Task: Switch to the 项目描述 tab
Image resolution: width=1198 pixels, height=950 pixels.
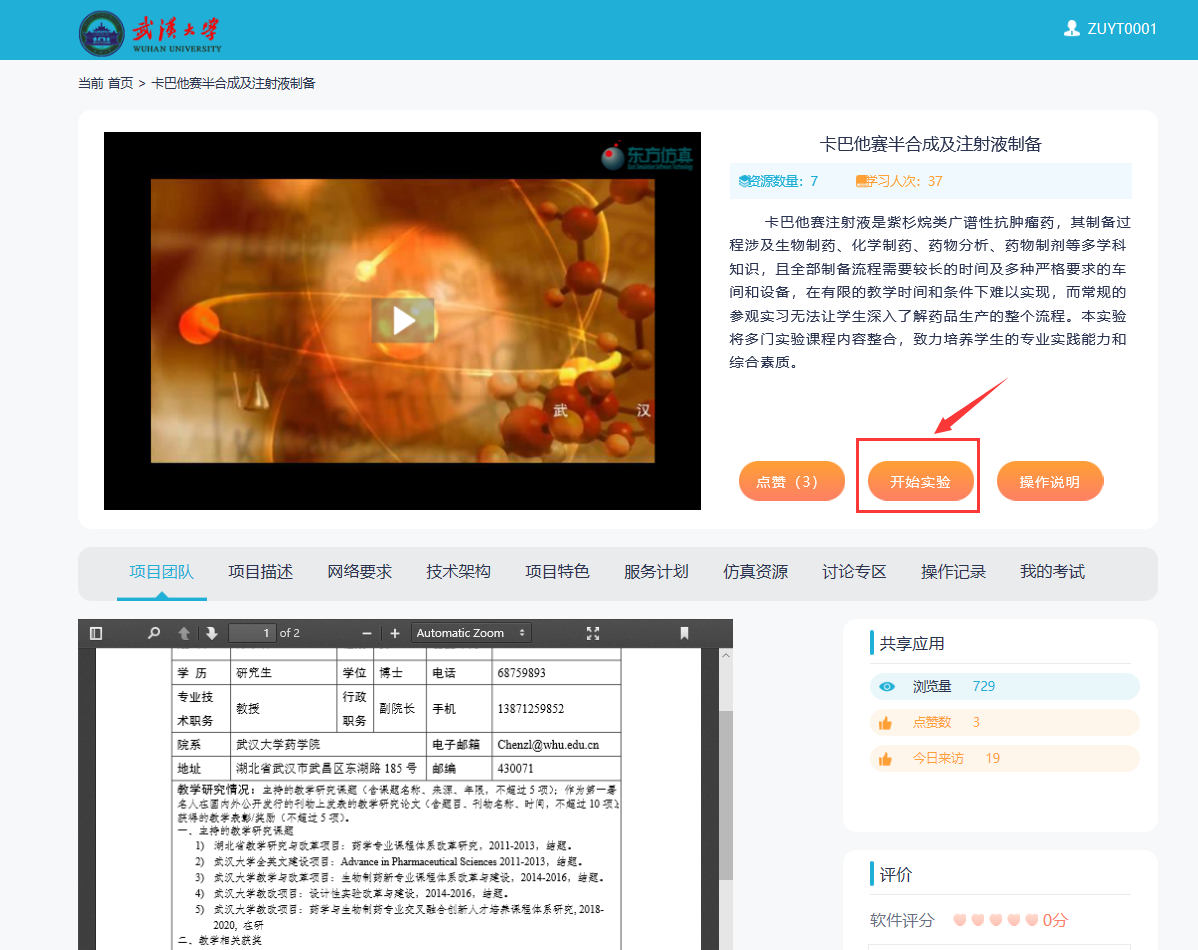Action: tap(260, 572)
